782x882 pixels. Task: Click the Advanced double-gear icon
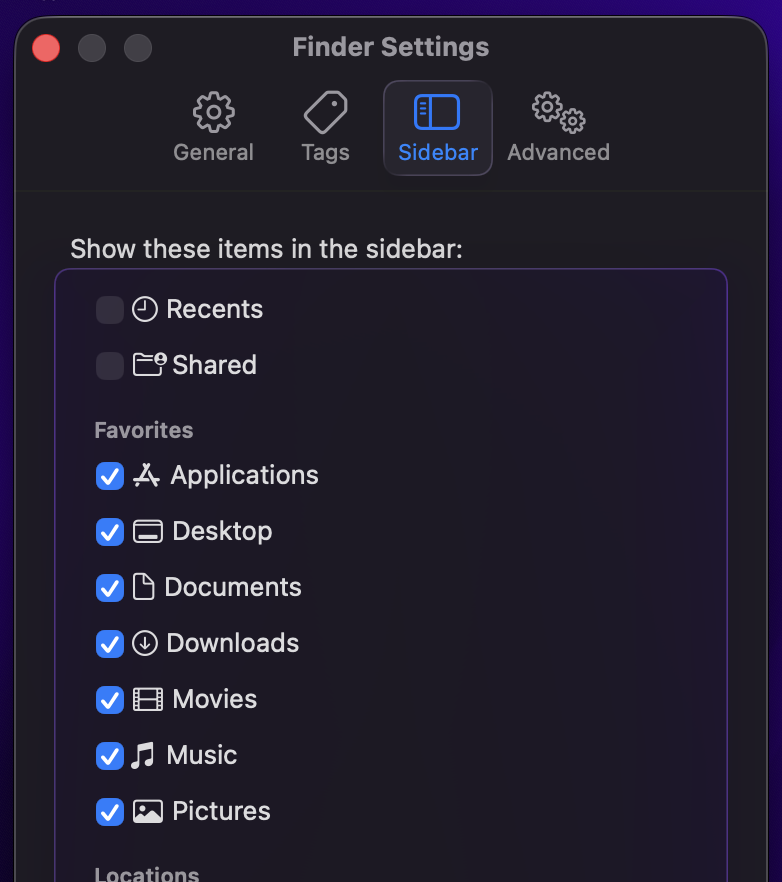click(x=558, y=113)
